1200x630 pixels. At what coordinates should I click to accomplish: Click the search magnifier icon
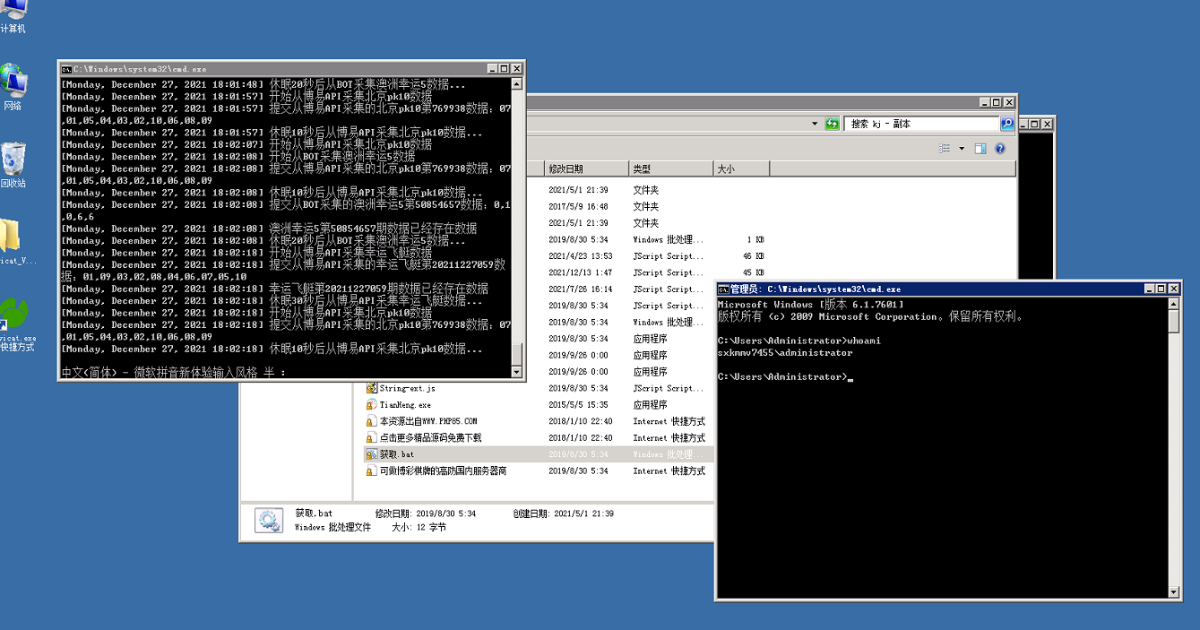[1007, 124]
